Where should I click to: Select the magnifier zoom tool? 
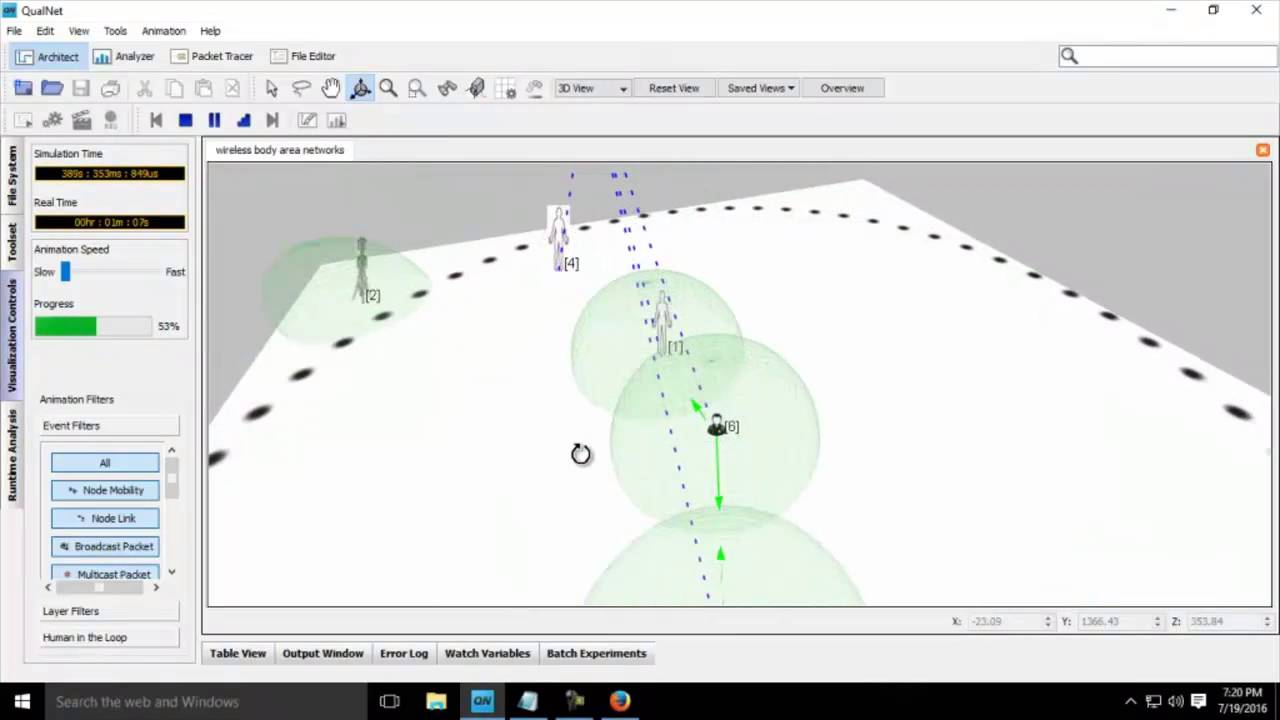point(388,88)
